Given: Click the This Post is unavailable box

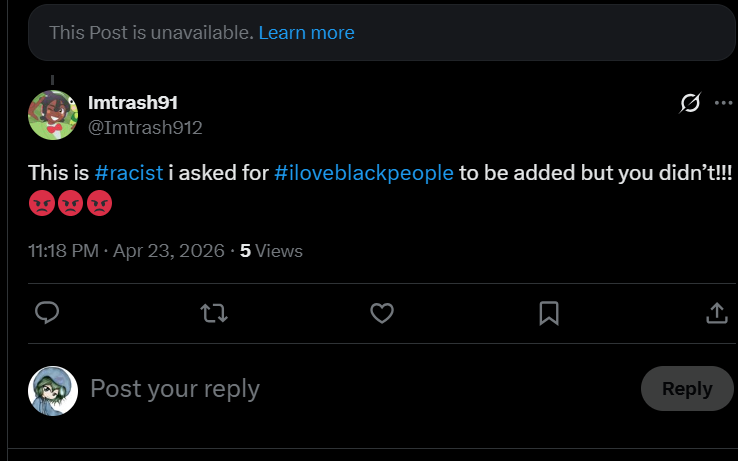Looking at the screenshot, I should click(382, 32).
